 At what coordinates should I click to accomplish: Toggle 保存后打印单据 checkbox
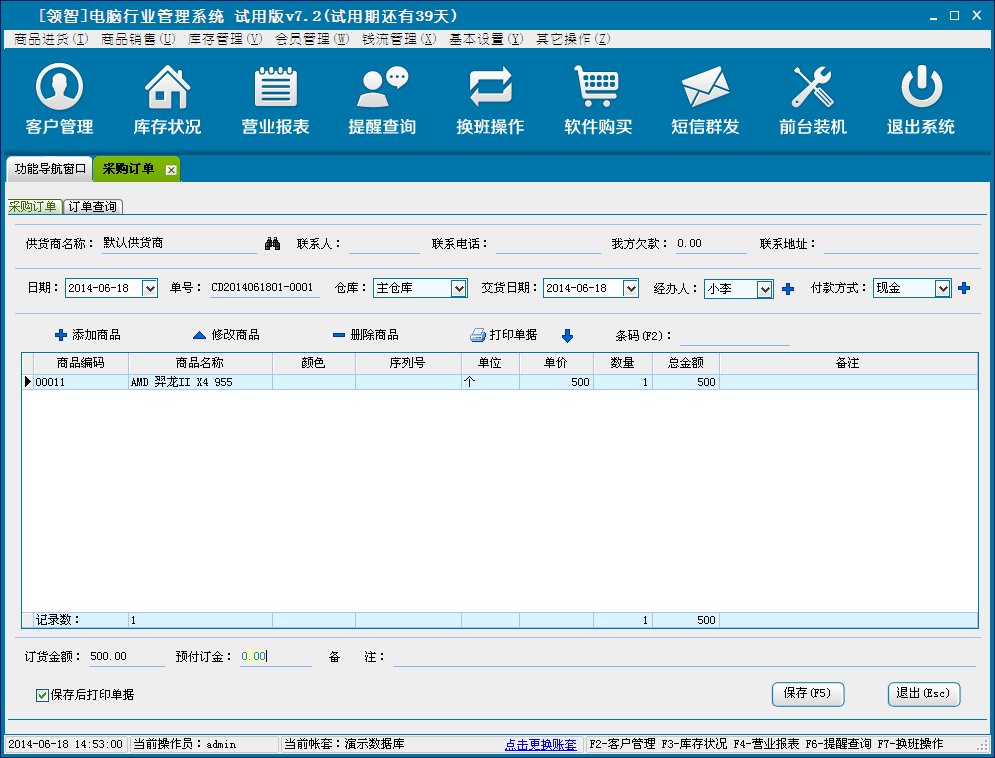tap(42, 695)
